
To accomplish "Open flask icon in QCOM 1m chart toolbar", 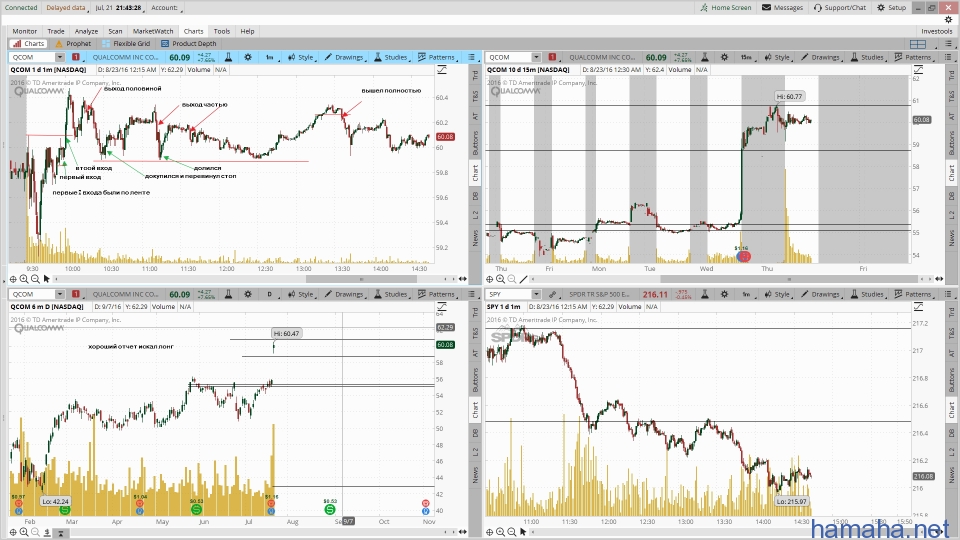I will (x=228, y=57).
